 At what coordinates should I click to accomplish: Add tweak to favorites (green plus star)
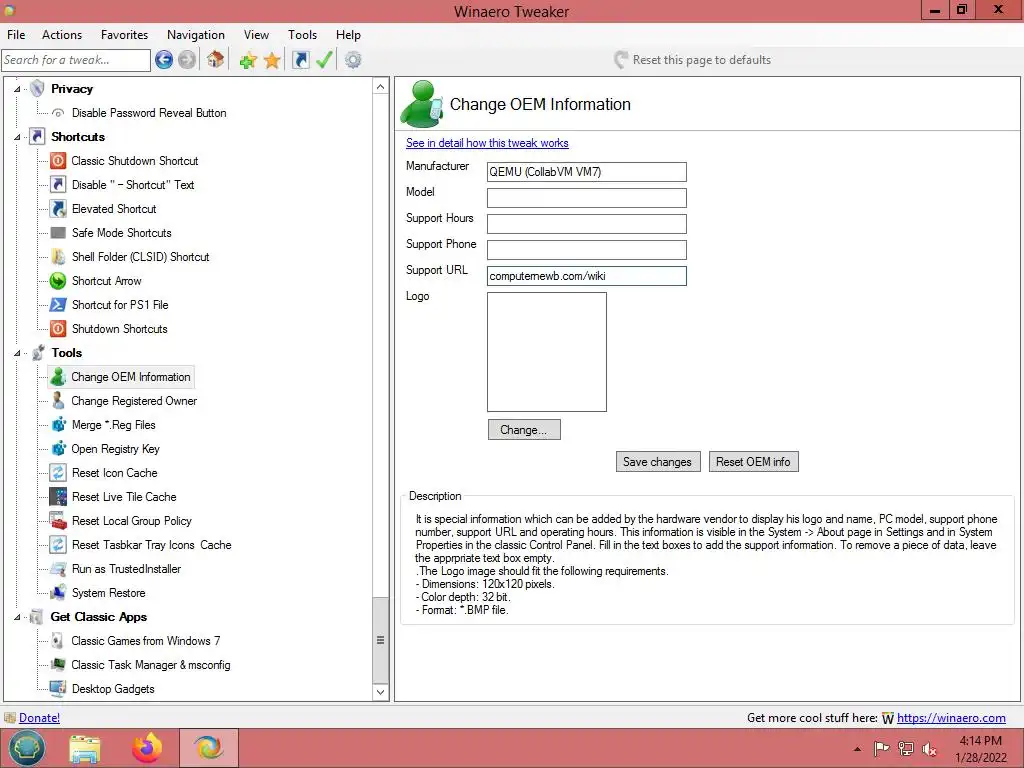248,60
